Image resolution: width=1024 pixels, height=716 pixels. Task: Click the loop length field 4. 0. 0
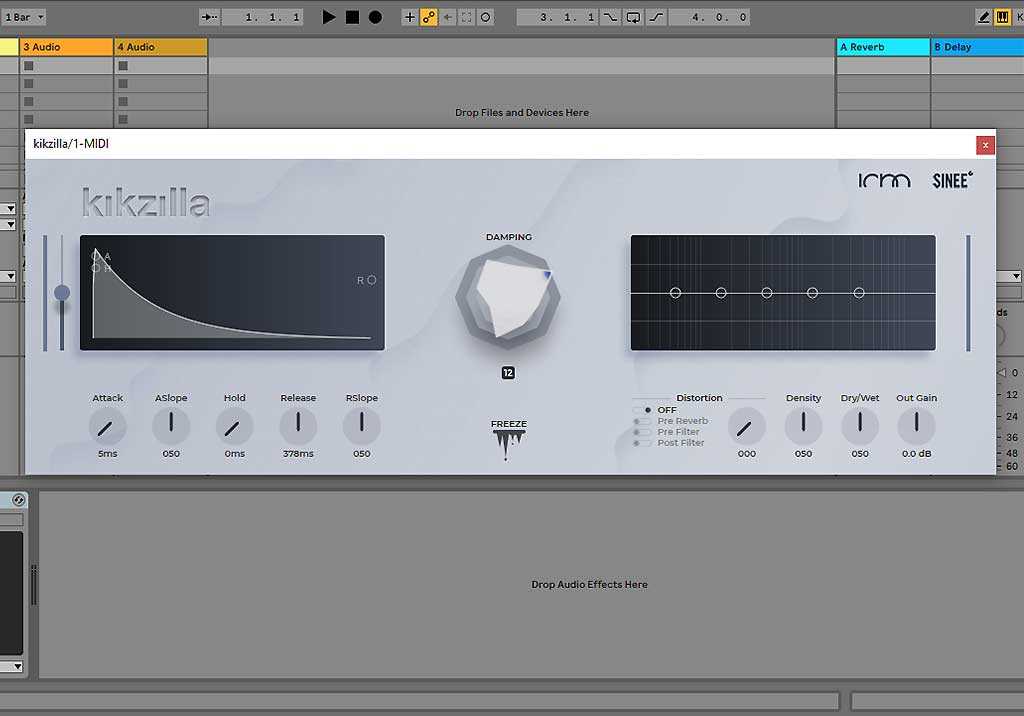click(710, 17)
